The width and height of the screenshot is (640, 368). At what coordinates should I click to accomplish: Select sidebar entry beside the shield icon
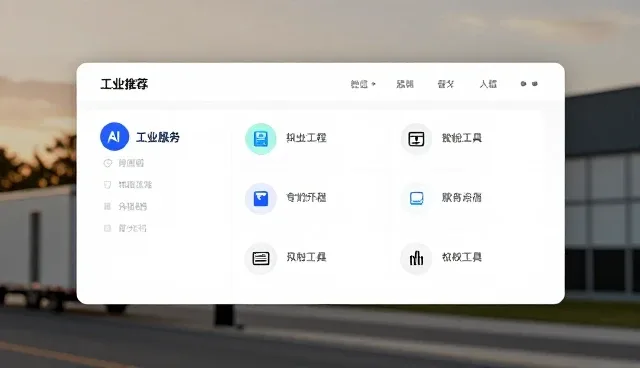click(135, 185)
